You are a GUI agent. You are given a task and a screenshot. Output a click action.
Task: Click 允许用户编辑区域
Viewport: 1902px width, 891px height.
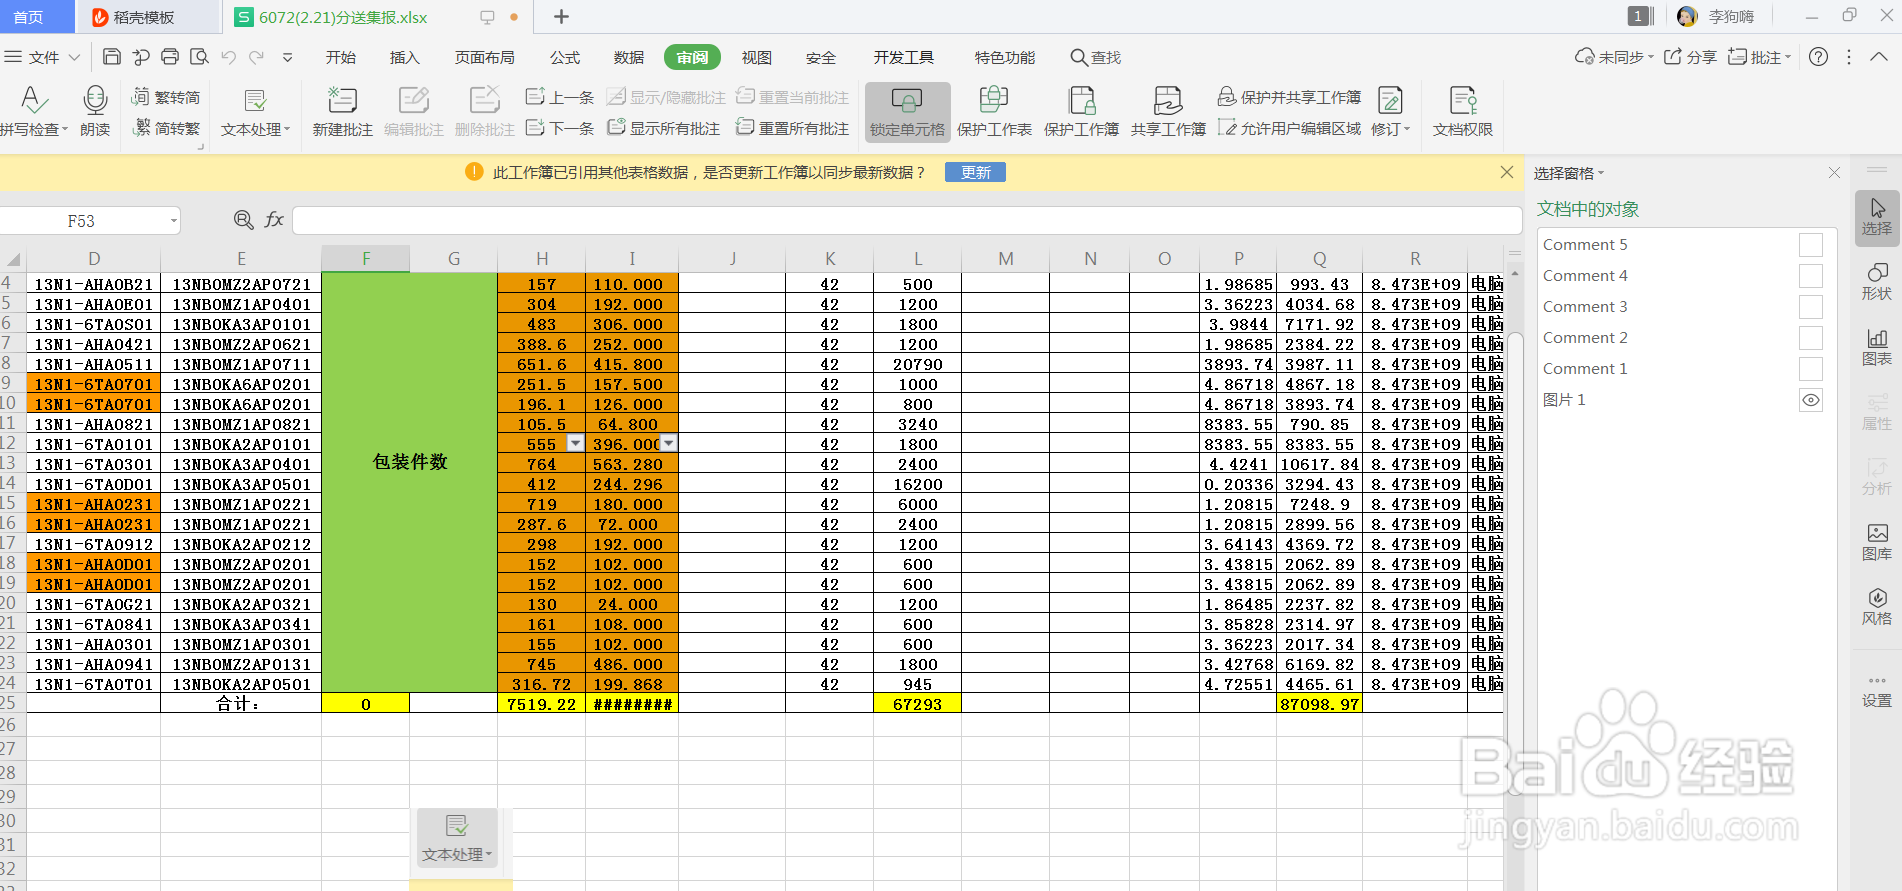click(1290, 128)
